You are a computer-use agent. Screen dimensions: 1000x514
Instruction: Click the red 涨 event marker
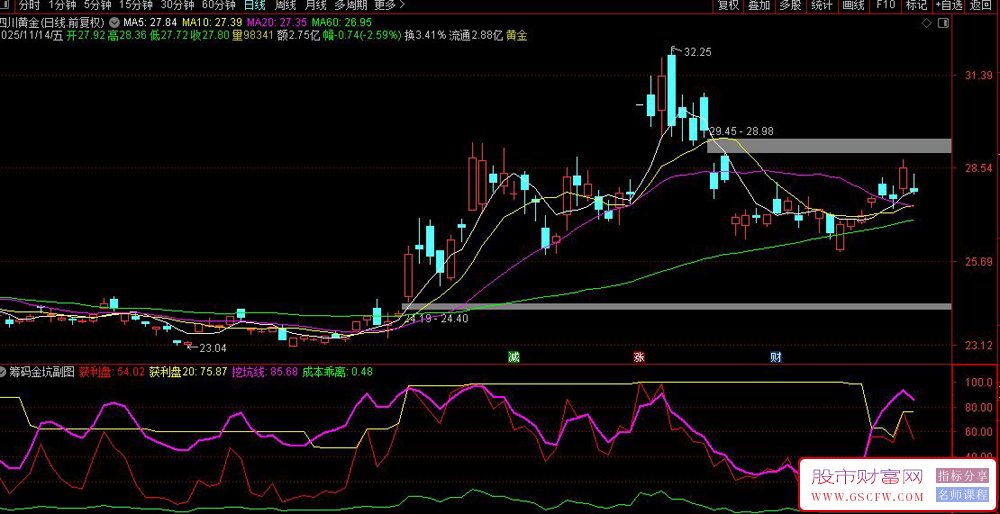tap(638, 356)
